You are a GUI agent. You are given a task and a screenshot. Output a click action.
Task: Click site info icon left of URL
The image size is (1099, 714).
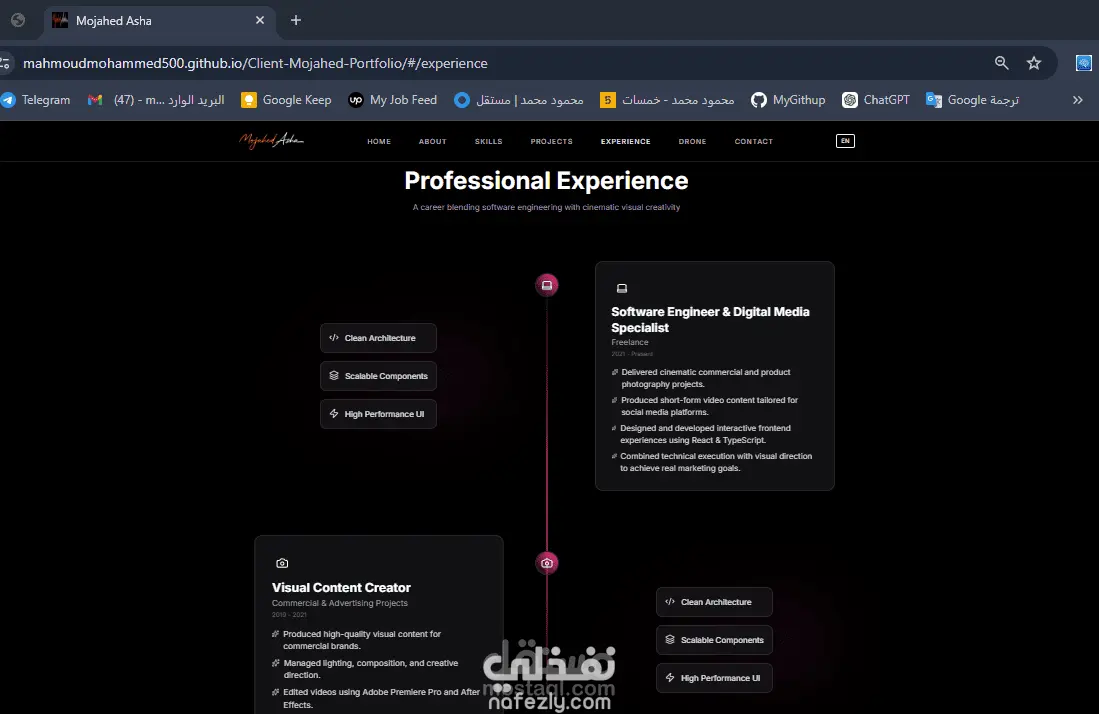point(6,63)
